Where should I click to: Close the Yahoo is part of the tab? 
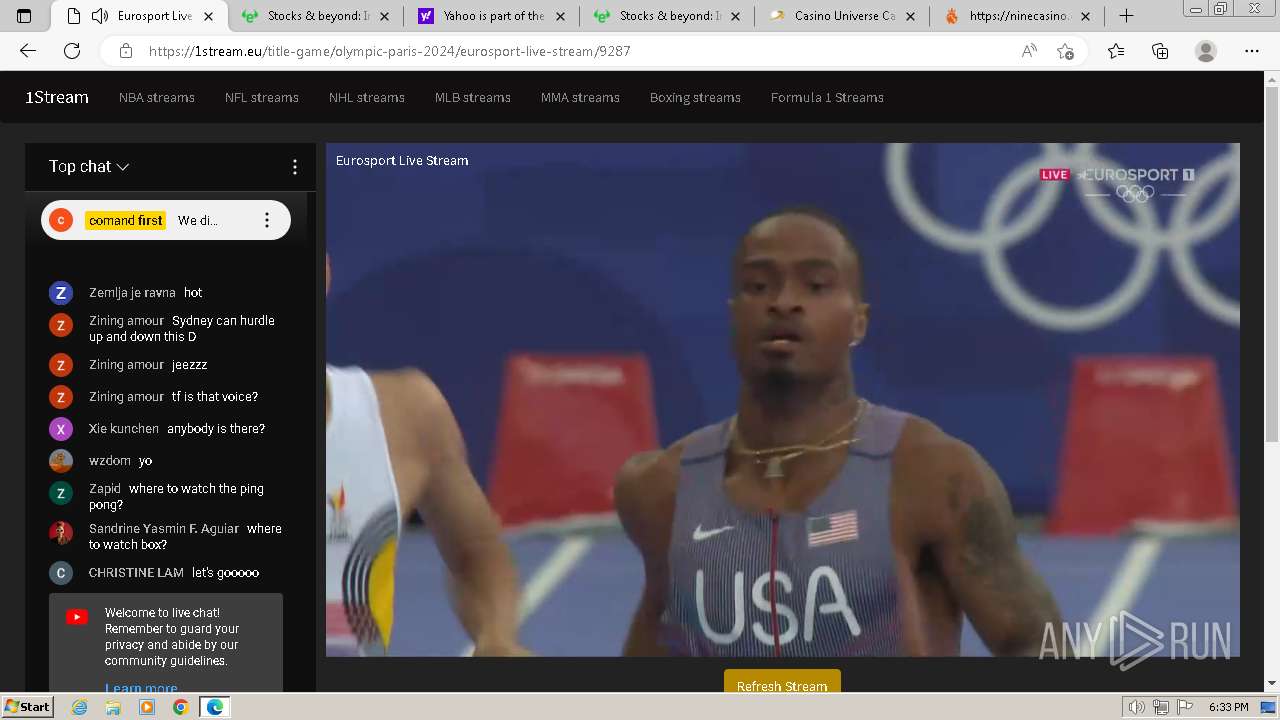point(560,16)
